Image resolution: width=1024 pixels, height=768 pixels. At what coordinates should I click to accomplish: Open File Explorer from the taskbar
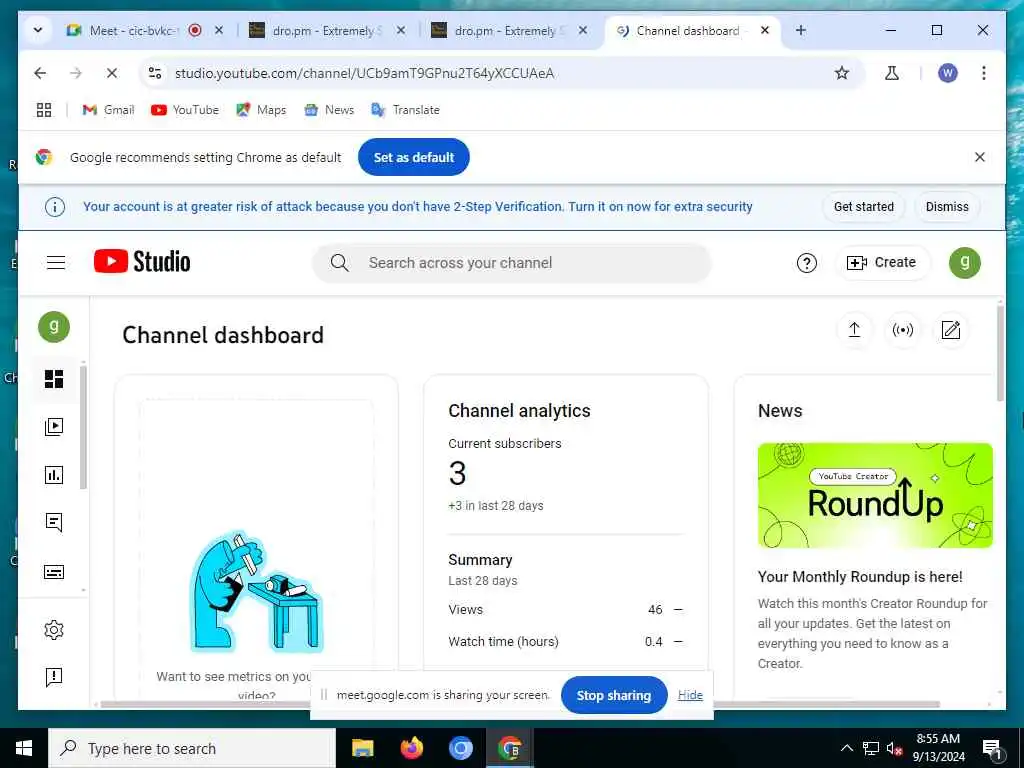(362, 748)
